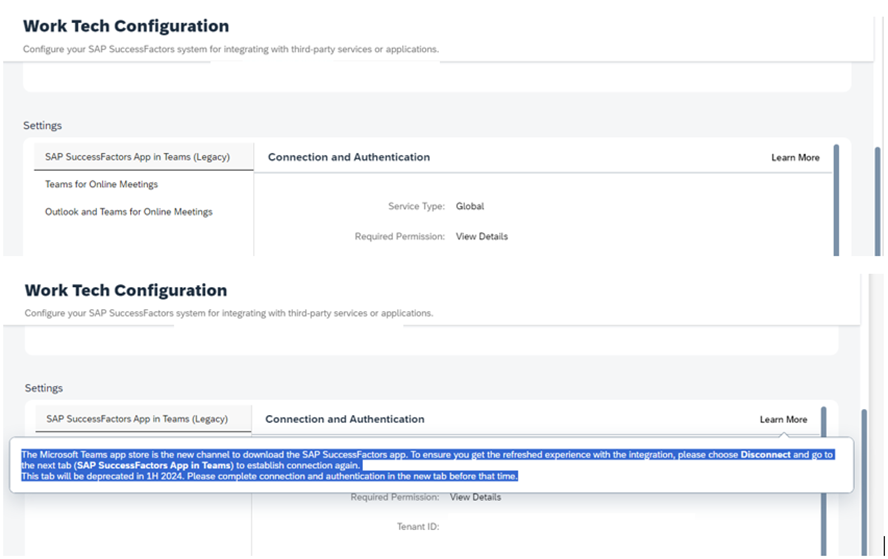The height and width of the screenshot is (559, 888).
Task: Click Learn More above the tooltip popup
Action: point(783,420)
